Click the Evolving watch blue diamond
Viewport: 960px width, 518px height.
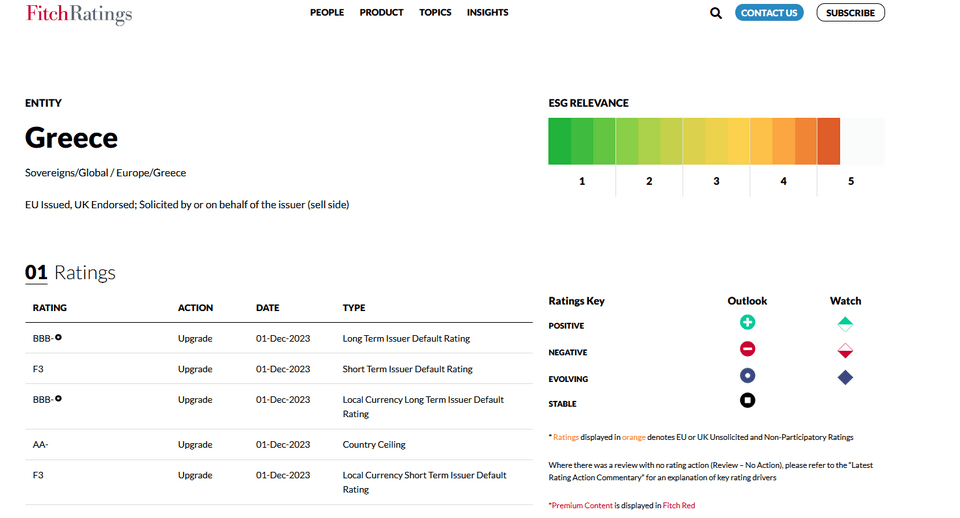pyautogui.click(x=845, y=377)
